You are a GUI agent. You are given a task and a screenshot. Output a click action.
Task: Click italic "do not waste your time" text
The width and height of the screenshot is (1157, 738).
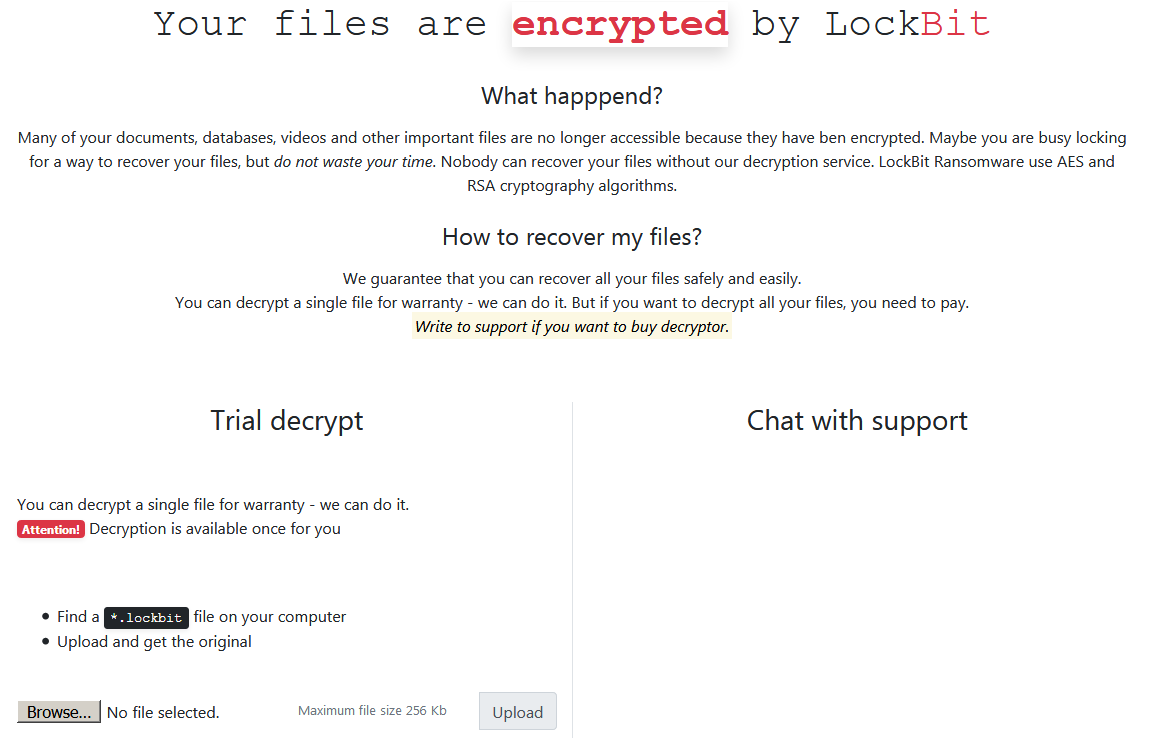coord(354,161)
